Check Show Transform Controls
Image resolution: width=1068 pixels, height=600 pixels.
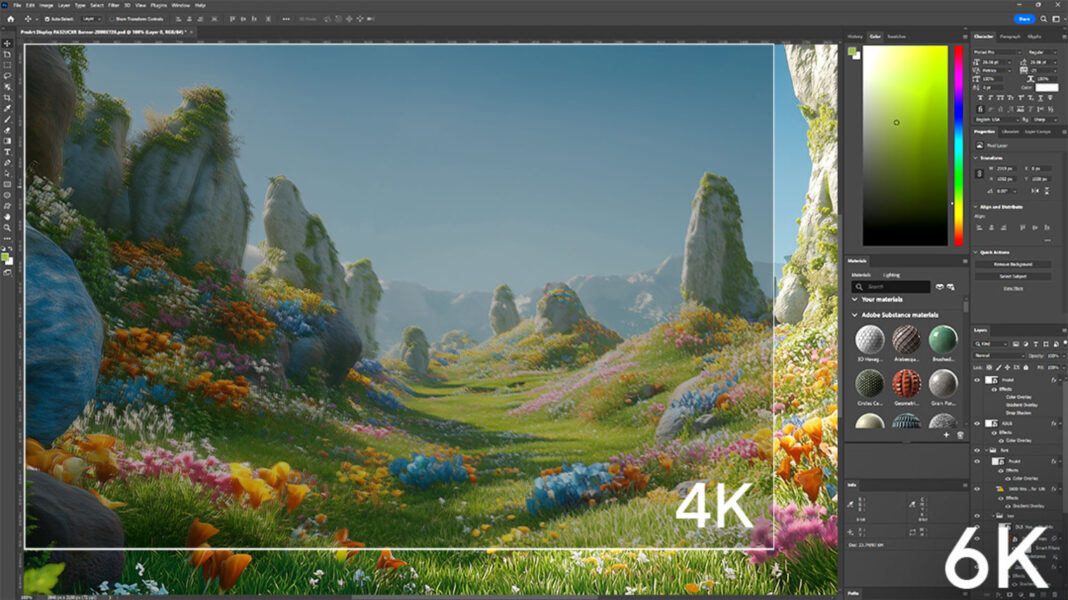click(x=112, y=18)
